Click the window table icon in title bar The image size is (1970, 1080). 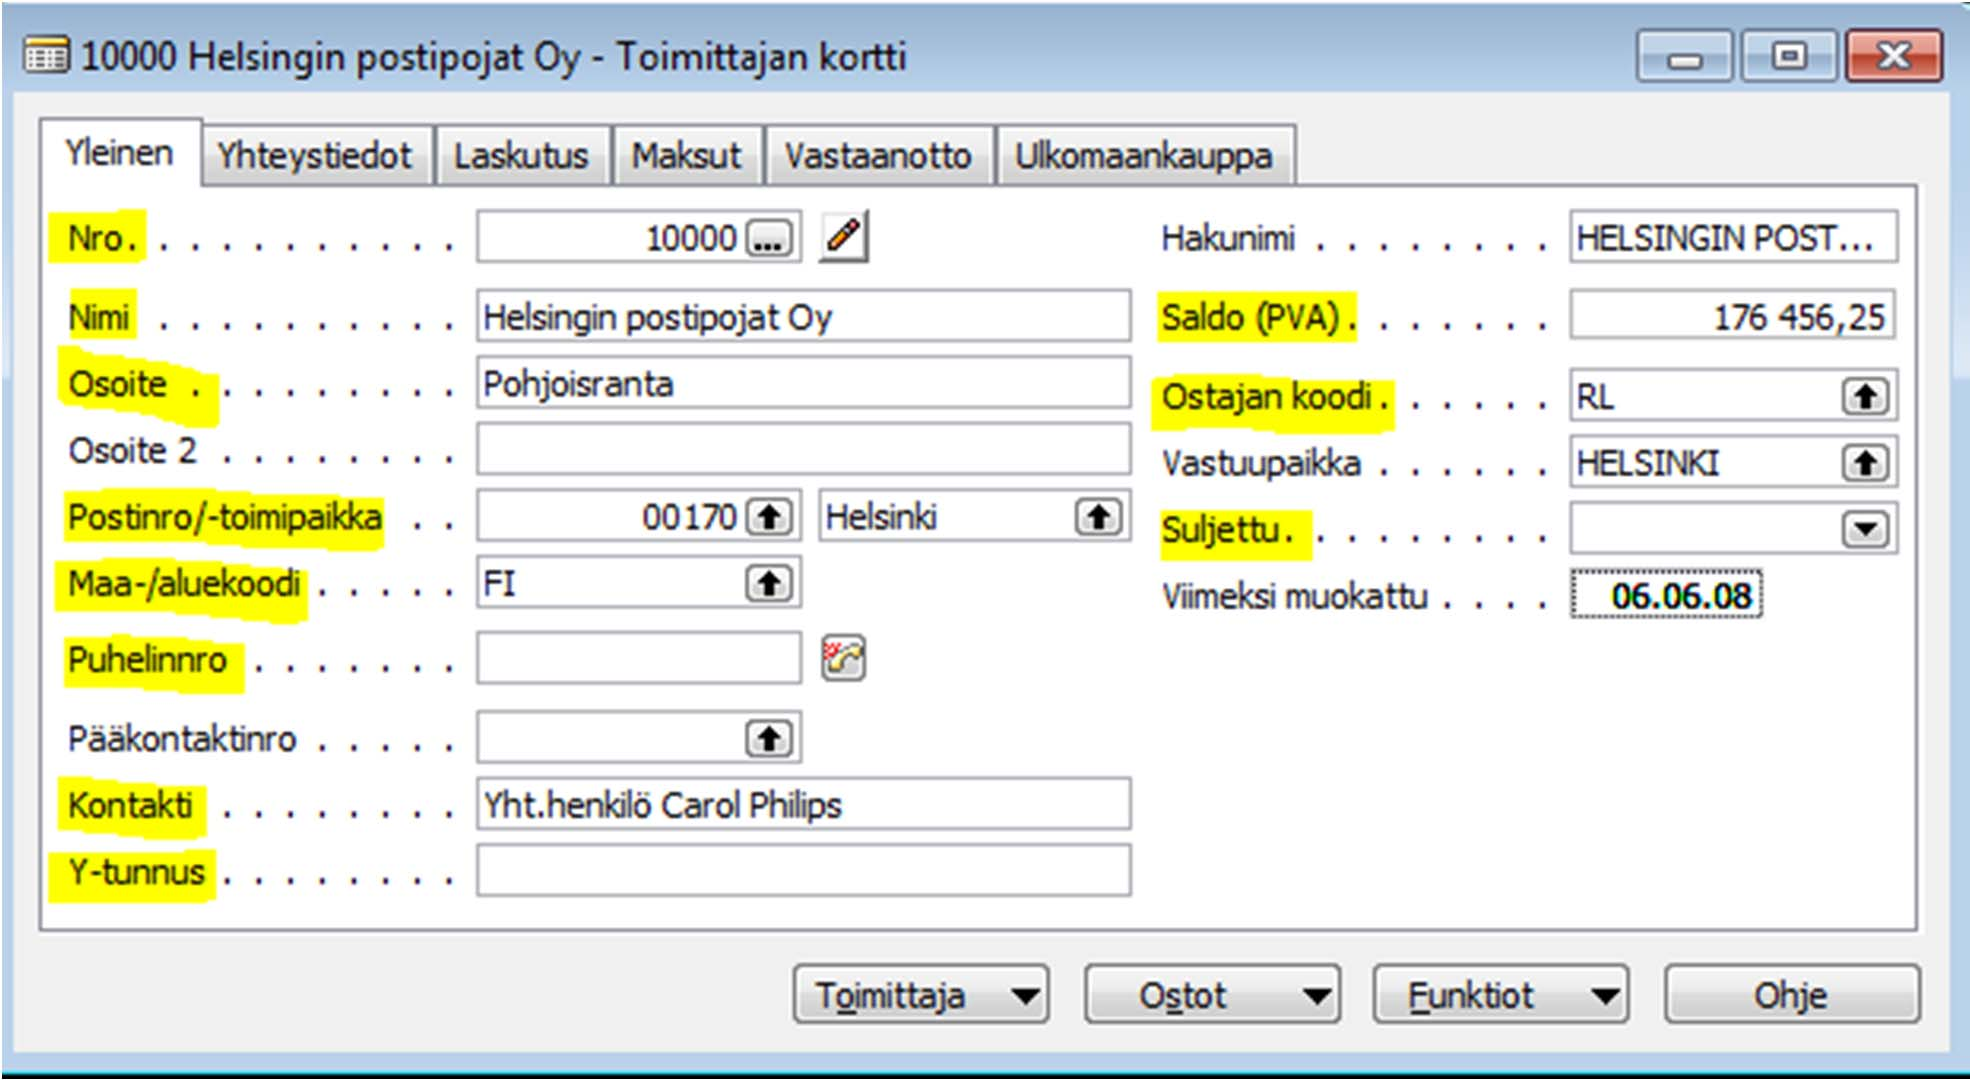click(x=46, y=55)
